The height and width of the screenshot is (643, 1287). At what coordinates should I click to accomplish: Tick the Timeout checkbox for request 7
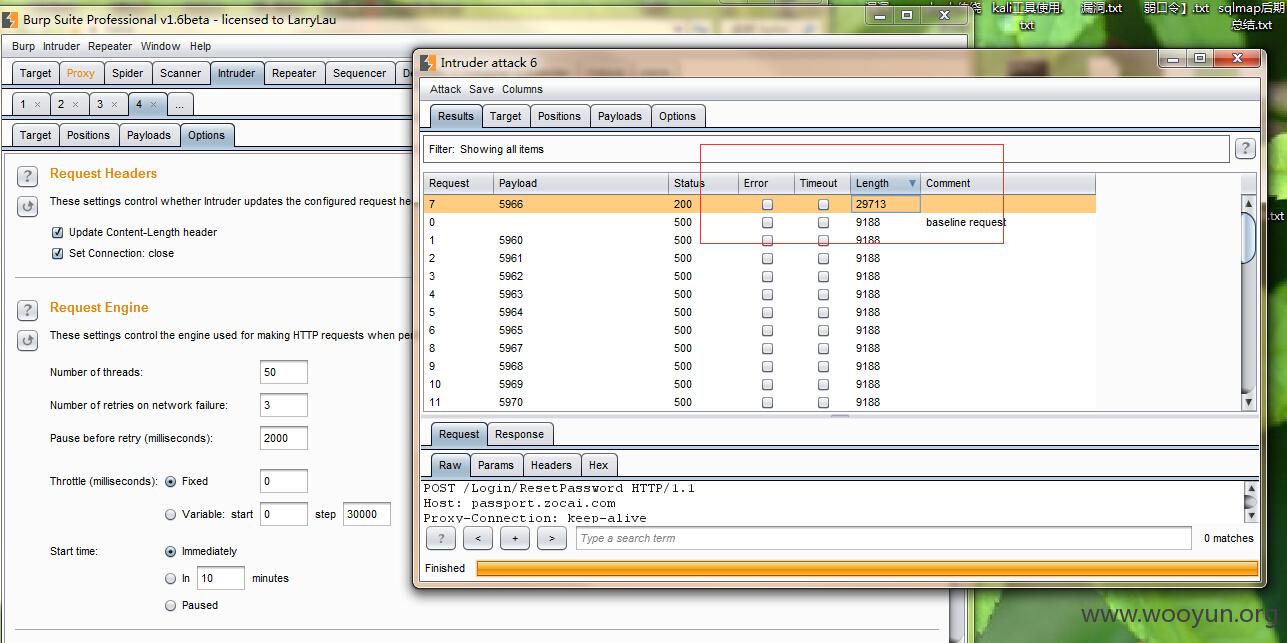[823, 204]
